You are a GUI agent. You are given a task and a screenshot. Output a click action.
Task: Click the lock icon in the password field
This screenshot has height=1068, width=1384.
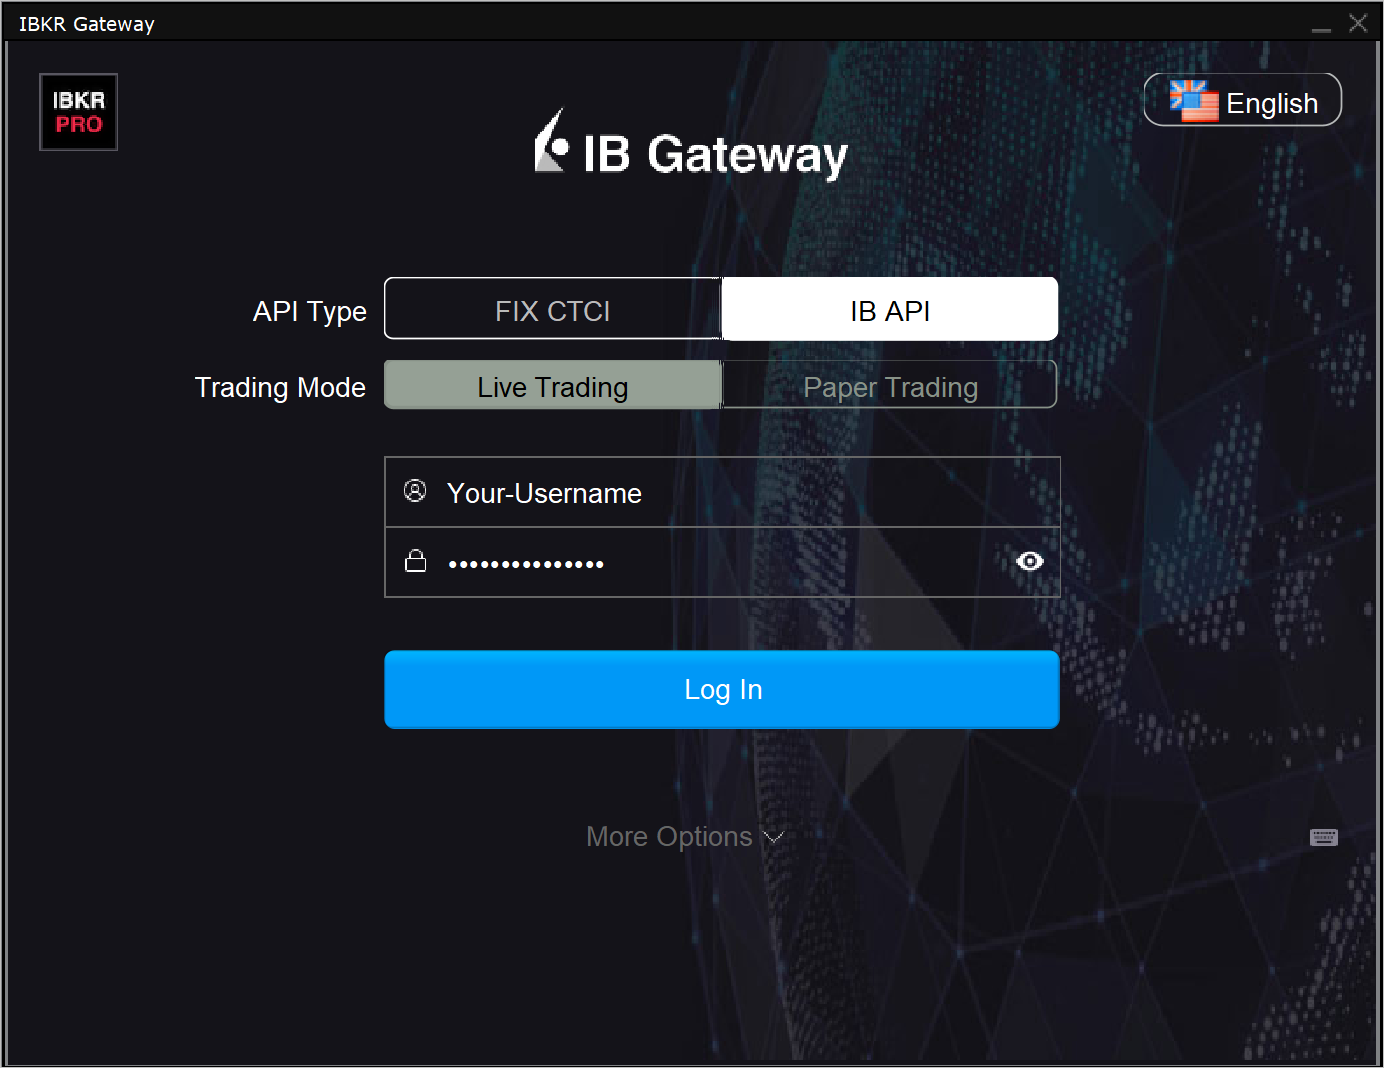point(415,561)
